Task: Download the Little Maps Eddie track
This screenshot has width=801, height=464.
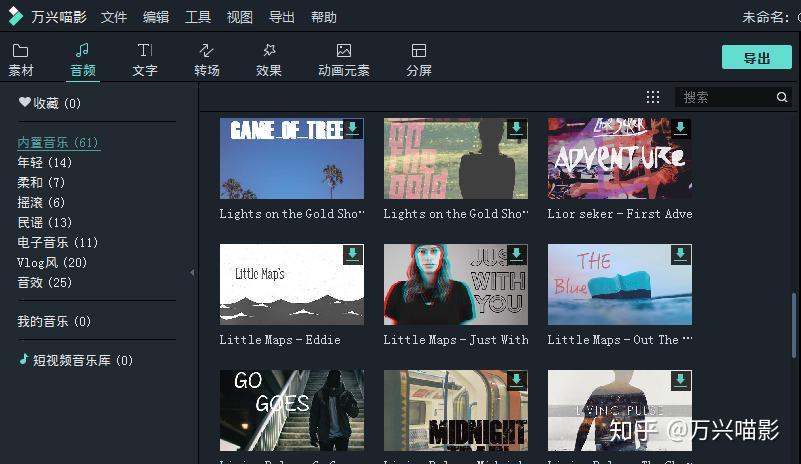Action: [x=352, y=254]
